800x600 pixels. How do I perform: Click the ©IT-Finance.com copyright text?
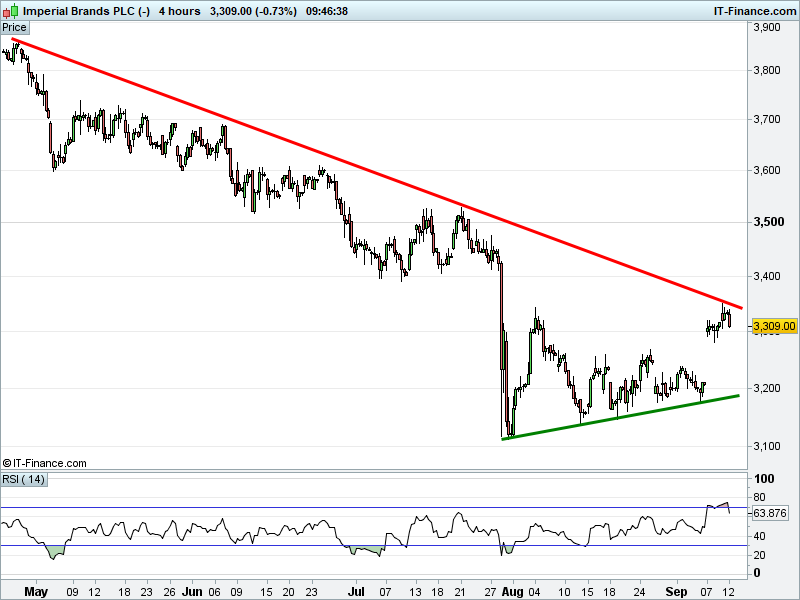pos(44,463)
